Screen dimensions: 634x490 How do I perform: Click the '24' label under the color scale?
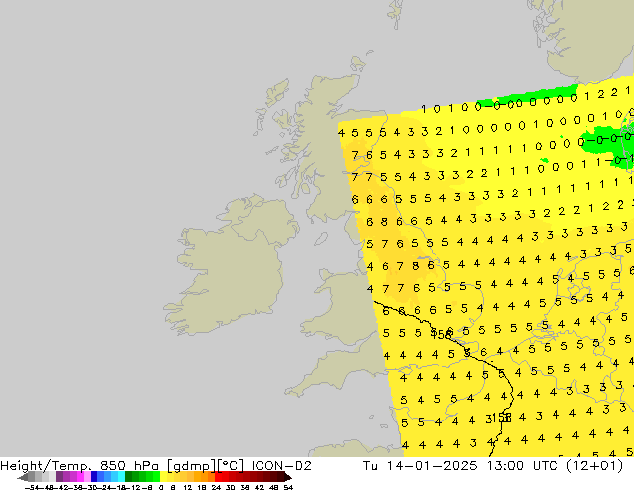[216, 487]
